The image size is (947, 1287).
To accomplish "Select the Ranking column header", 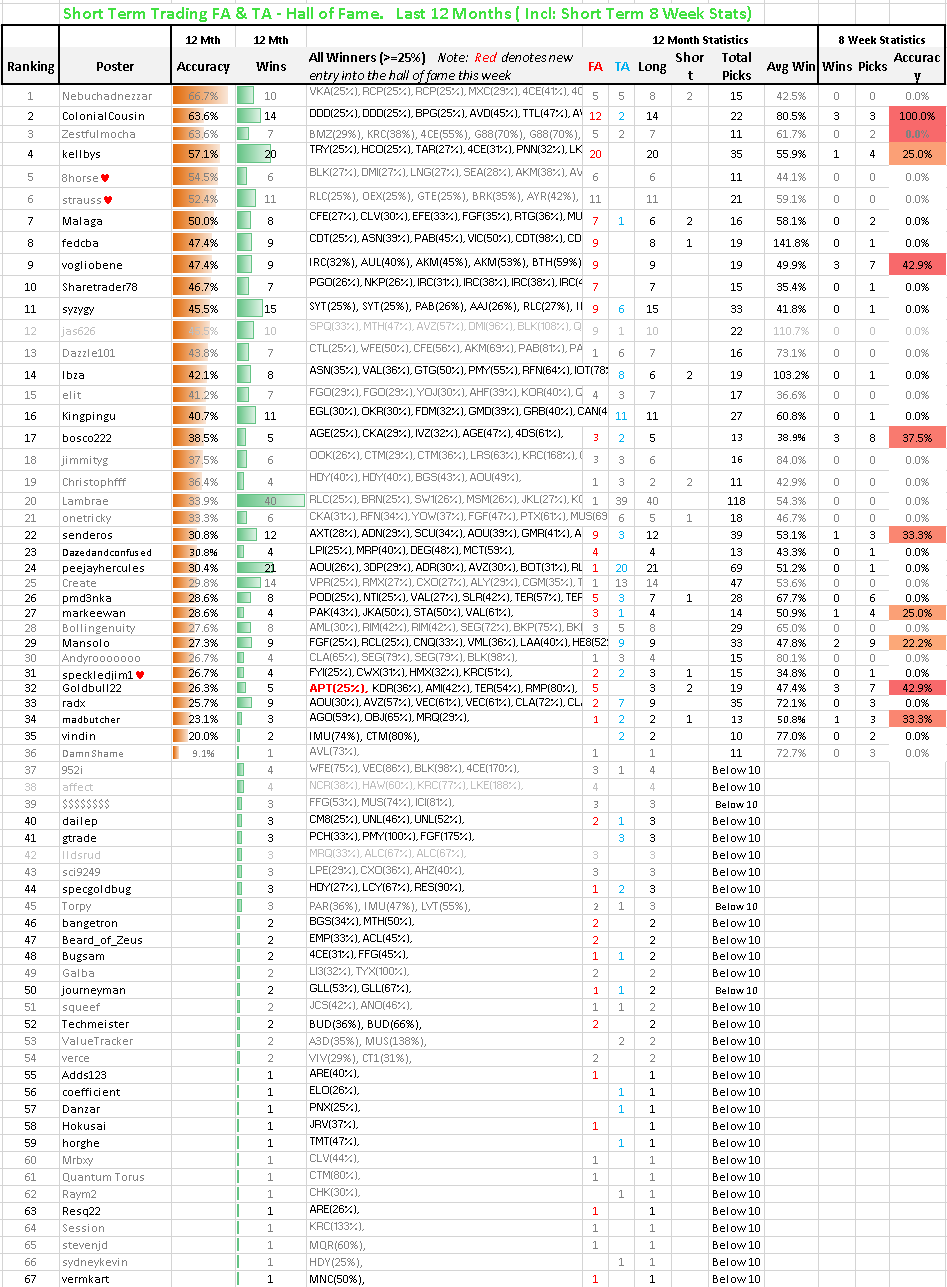I will [30, 67].
